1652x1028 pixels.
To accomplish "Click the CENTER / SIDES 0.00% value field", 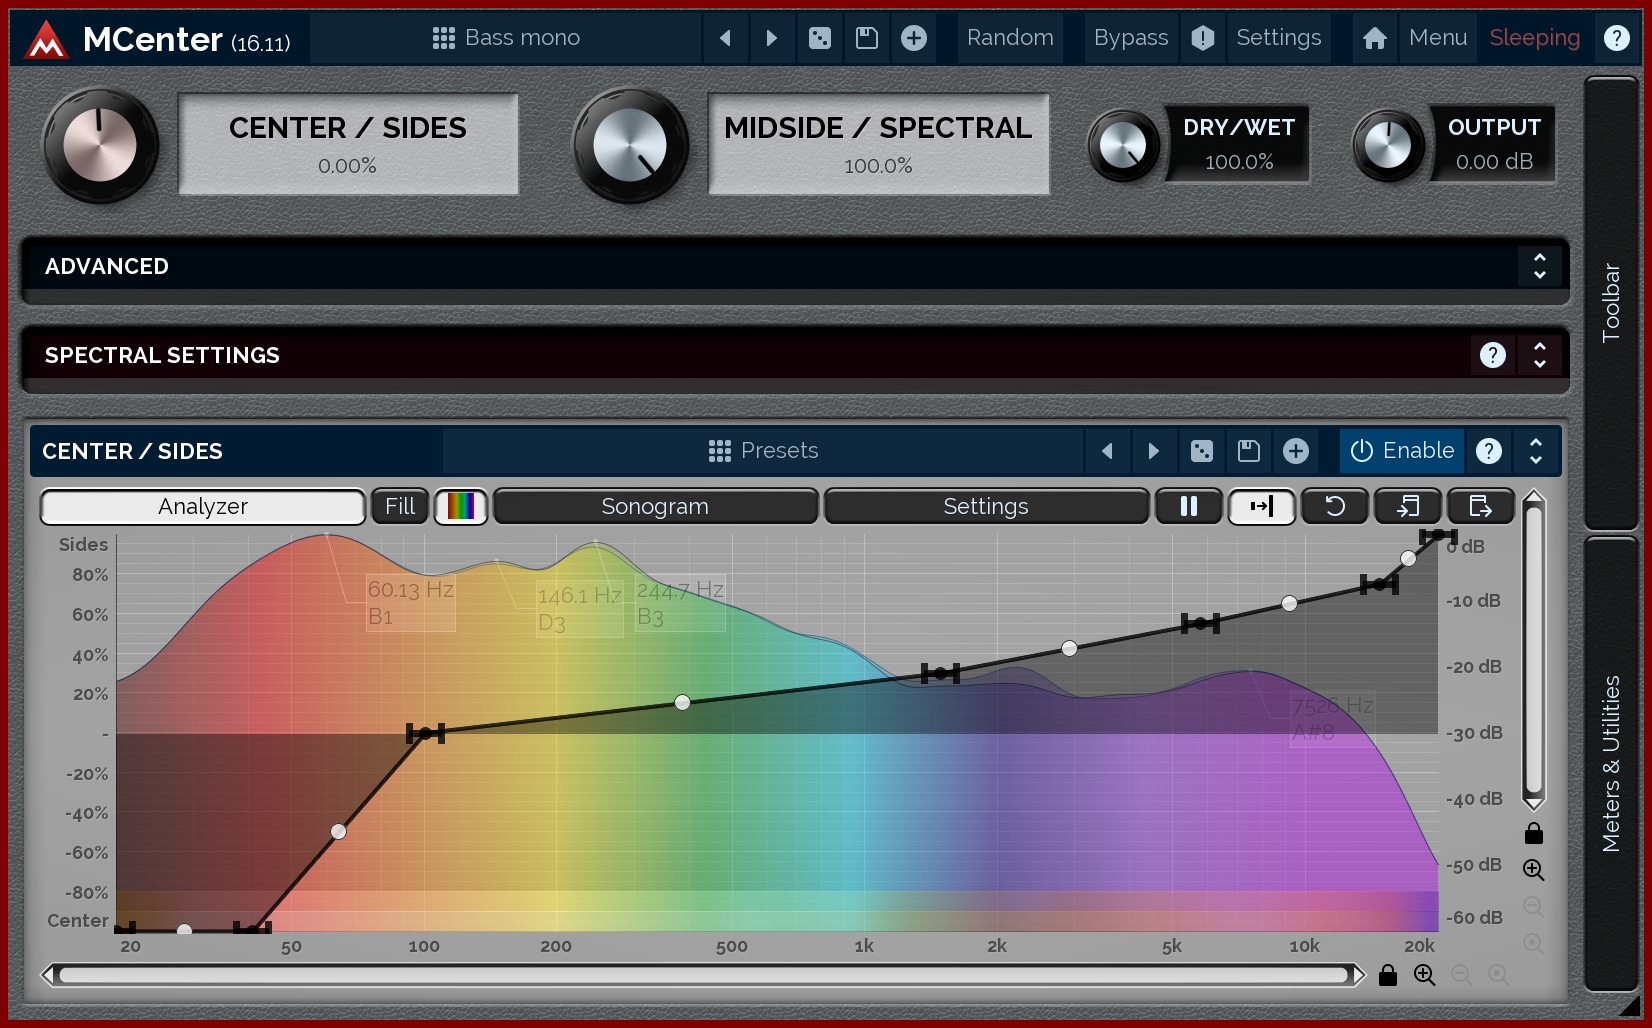I will [x=348, y=145].
